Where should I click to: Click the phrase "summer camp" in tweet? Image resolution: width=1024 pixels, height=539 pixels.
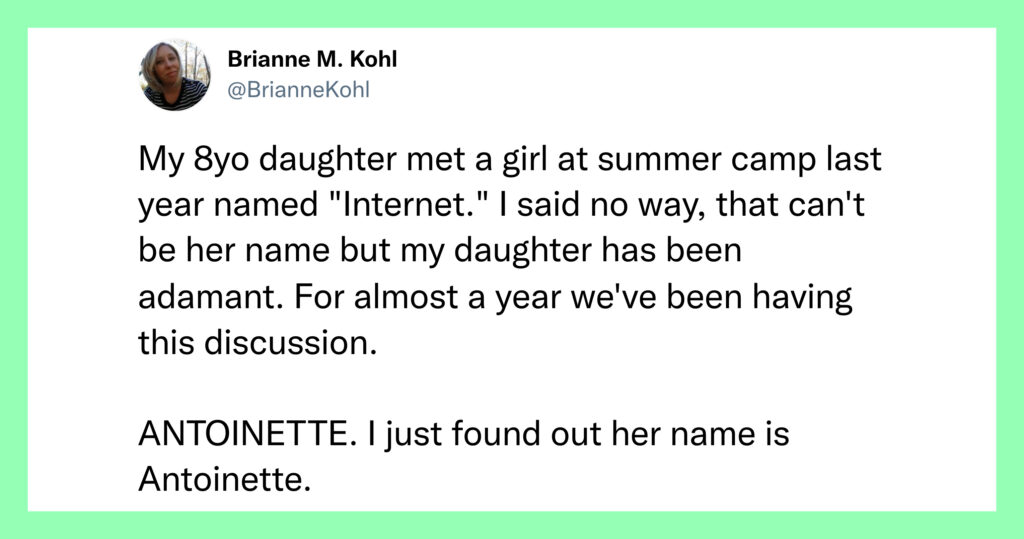click(x=659, y=161)
